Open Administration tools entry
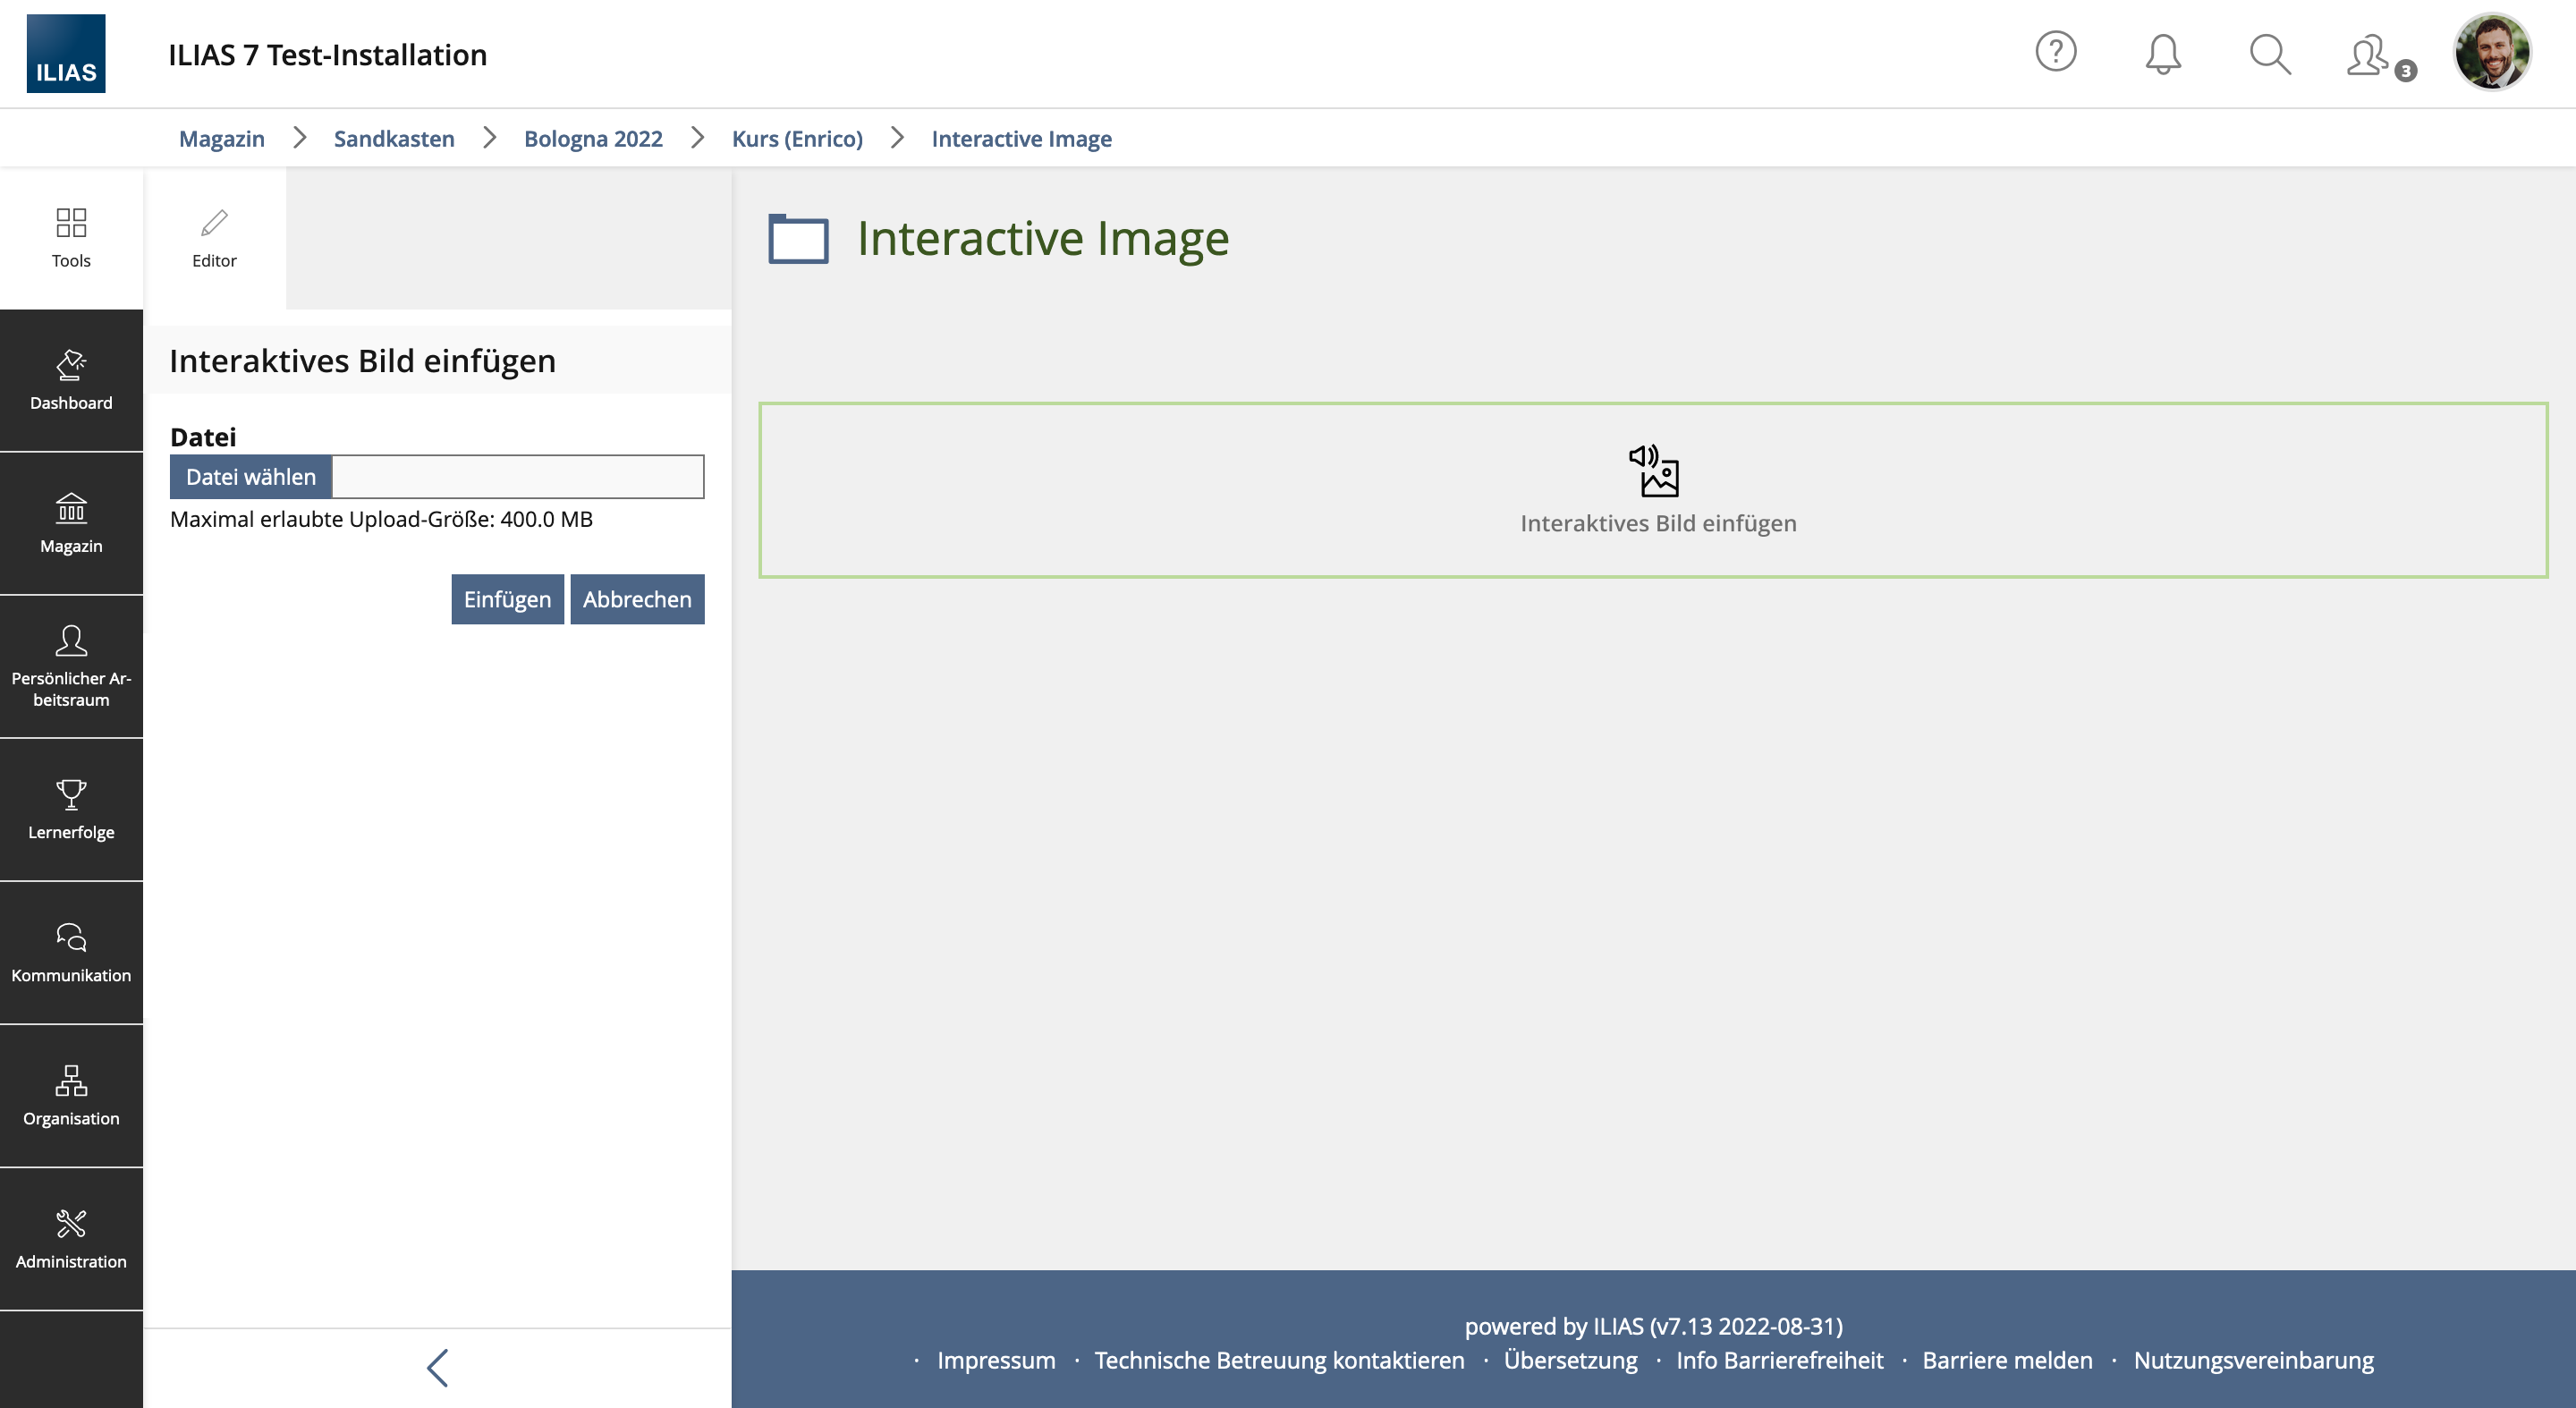 click(x=71, y=1239)
